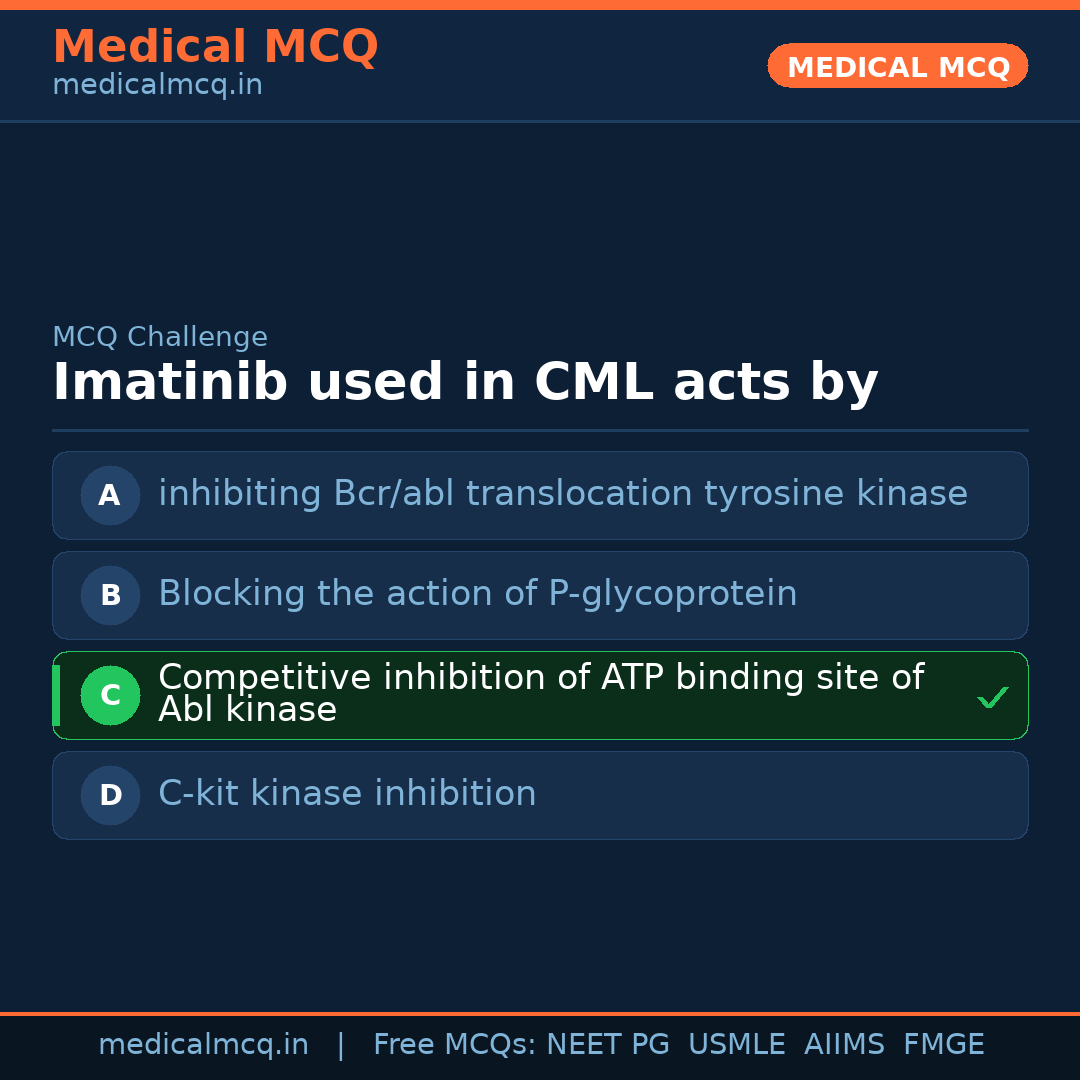Viewport: 1080px width, 1080px height.
Task: Click the MCQ Challenge label
Action: (160, 337)
